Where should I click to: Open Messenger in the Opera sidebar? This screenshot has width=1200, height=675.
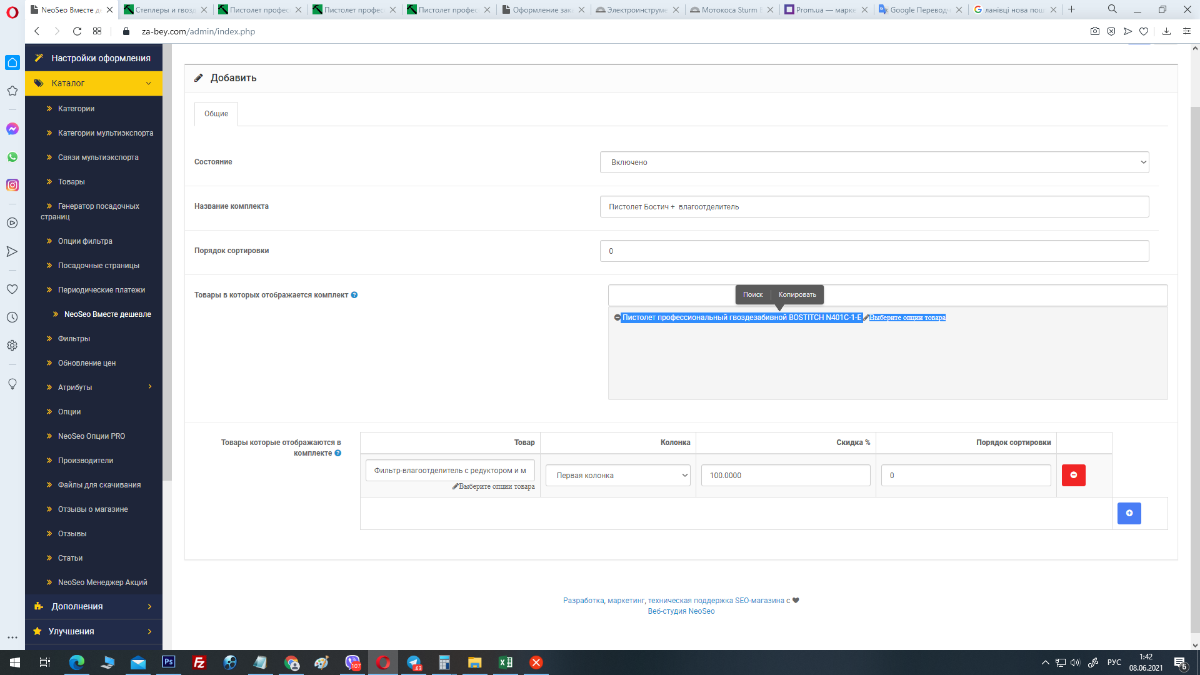point(12,129)
